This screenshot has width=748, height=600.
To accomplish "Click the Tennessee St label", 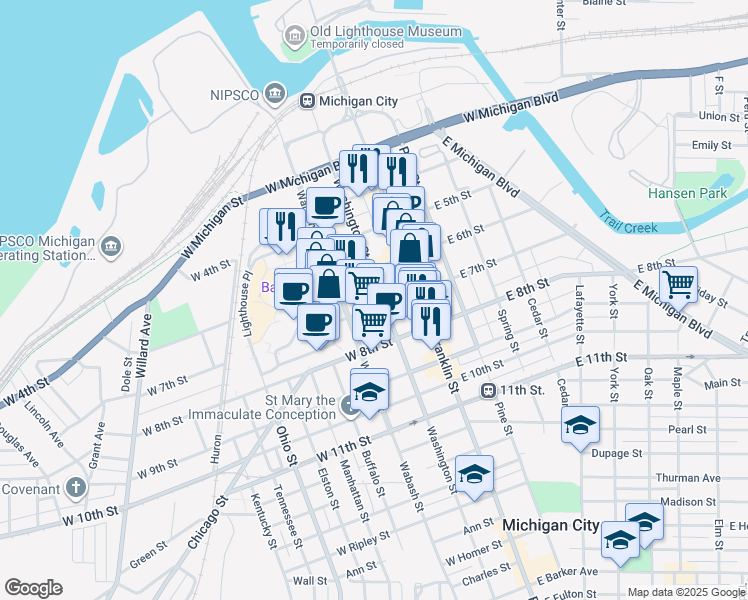I will click(x=288, y=517).
